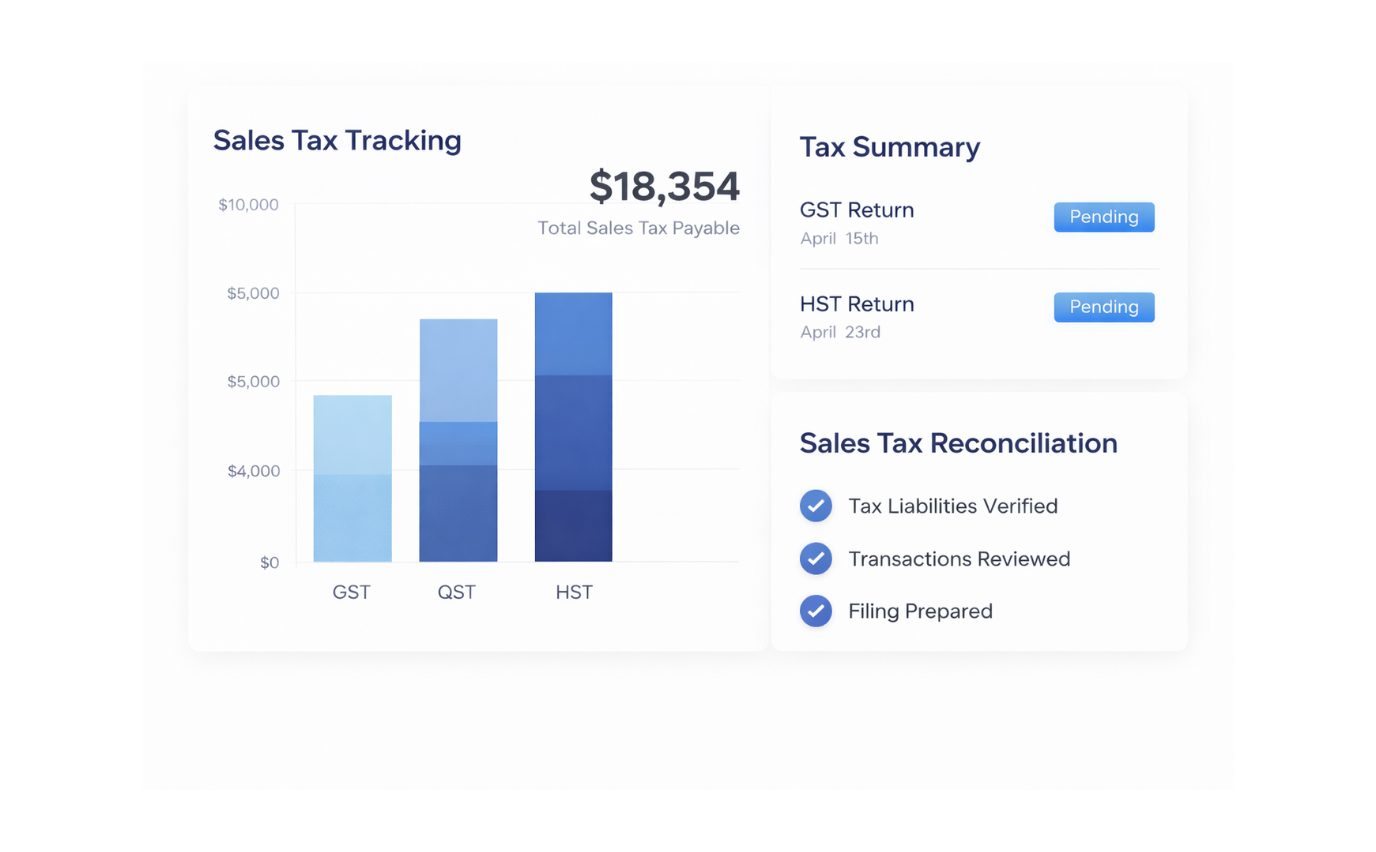Click the darkest bottom segment of HST bar
Screen dimensions: 1376x852
[x=573, y=526]
